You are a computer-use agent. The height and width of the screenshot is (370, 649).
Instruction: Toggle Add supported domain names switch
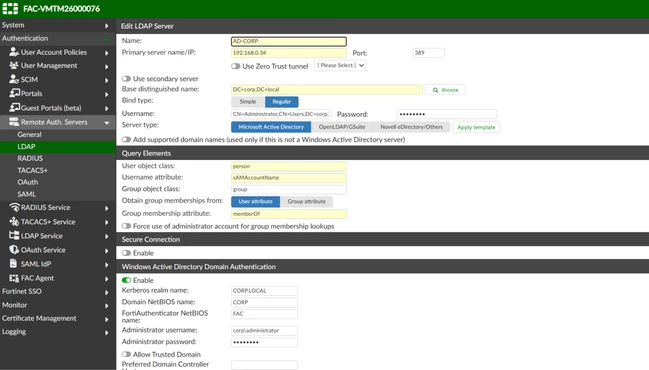[126, 139]
